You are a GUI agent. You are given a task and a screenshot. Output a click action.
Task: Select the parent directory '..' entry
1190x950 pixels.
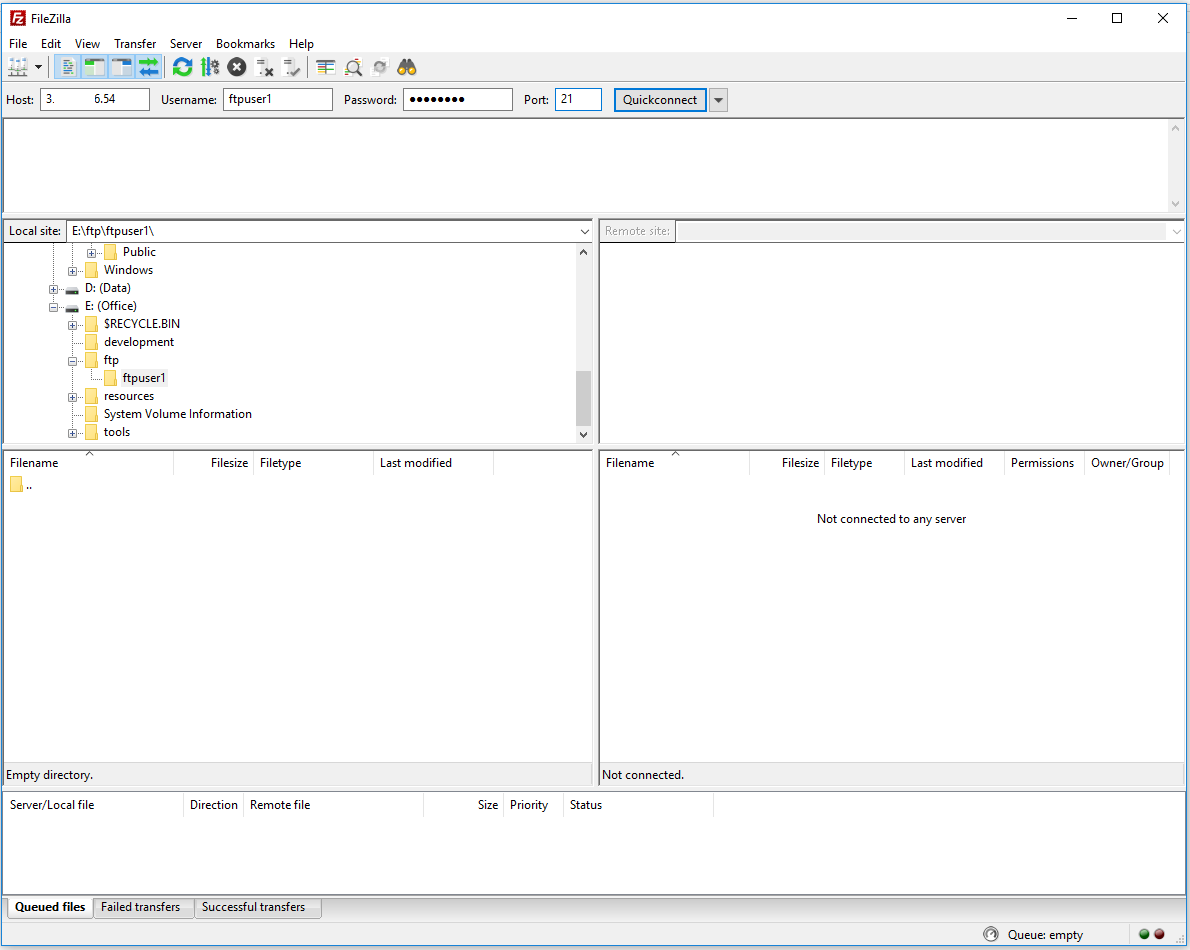(21, 485)
